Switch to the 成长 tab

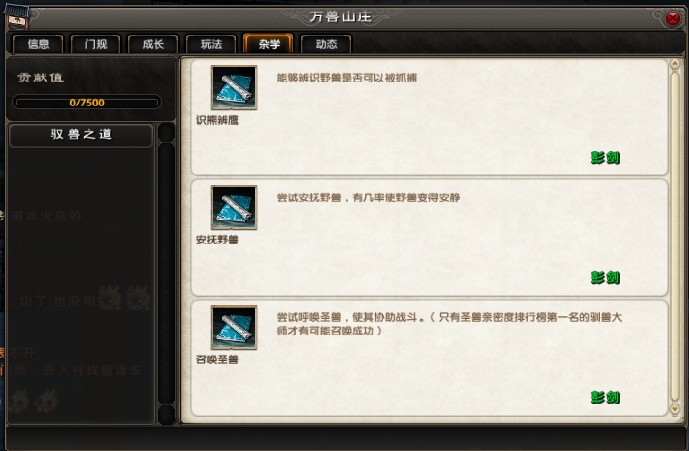tap(153, 44)
